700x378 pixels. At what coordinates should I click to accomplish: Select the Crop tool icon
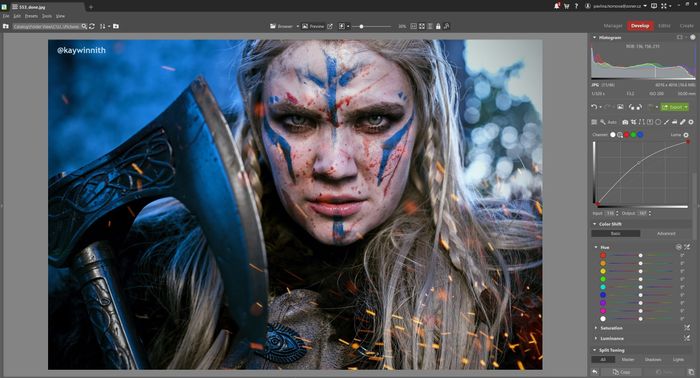click(x=633, y=122)
